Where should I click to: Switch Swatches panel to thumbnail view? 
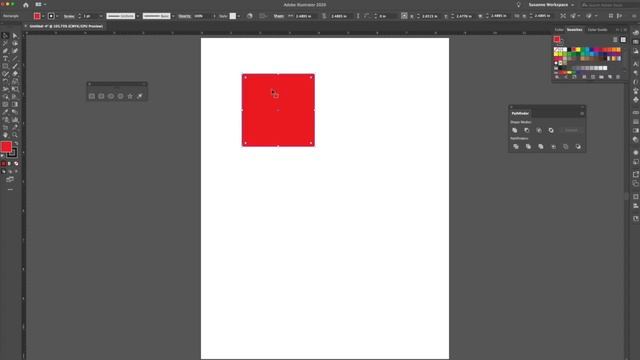click(623, 40)
